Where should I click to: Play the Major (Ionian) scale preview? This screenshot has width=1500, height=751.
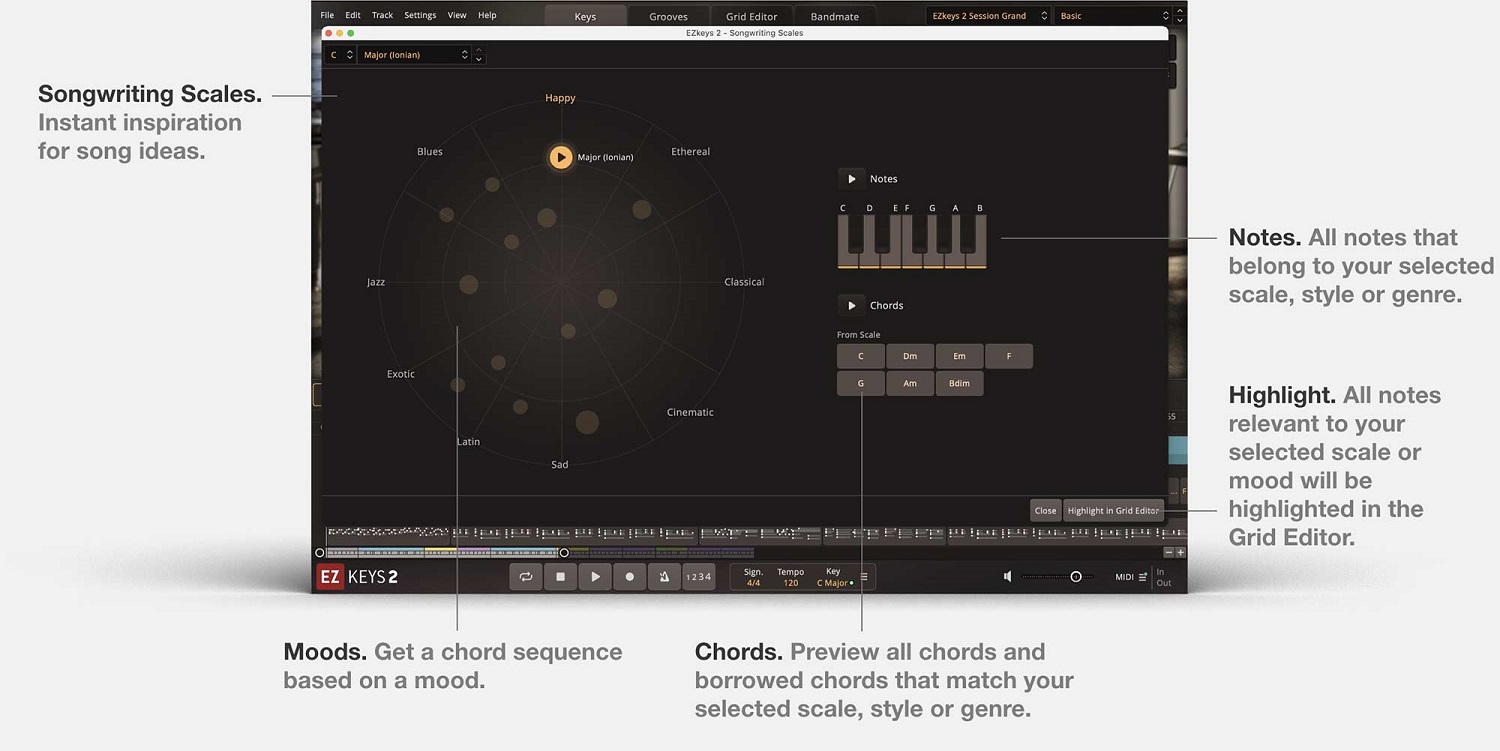click(561, 157)
